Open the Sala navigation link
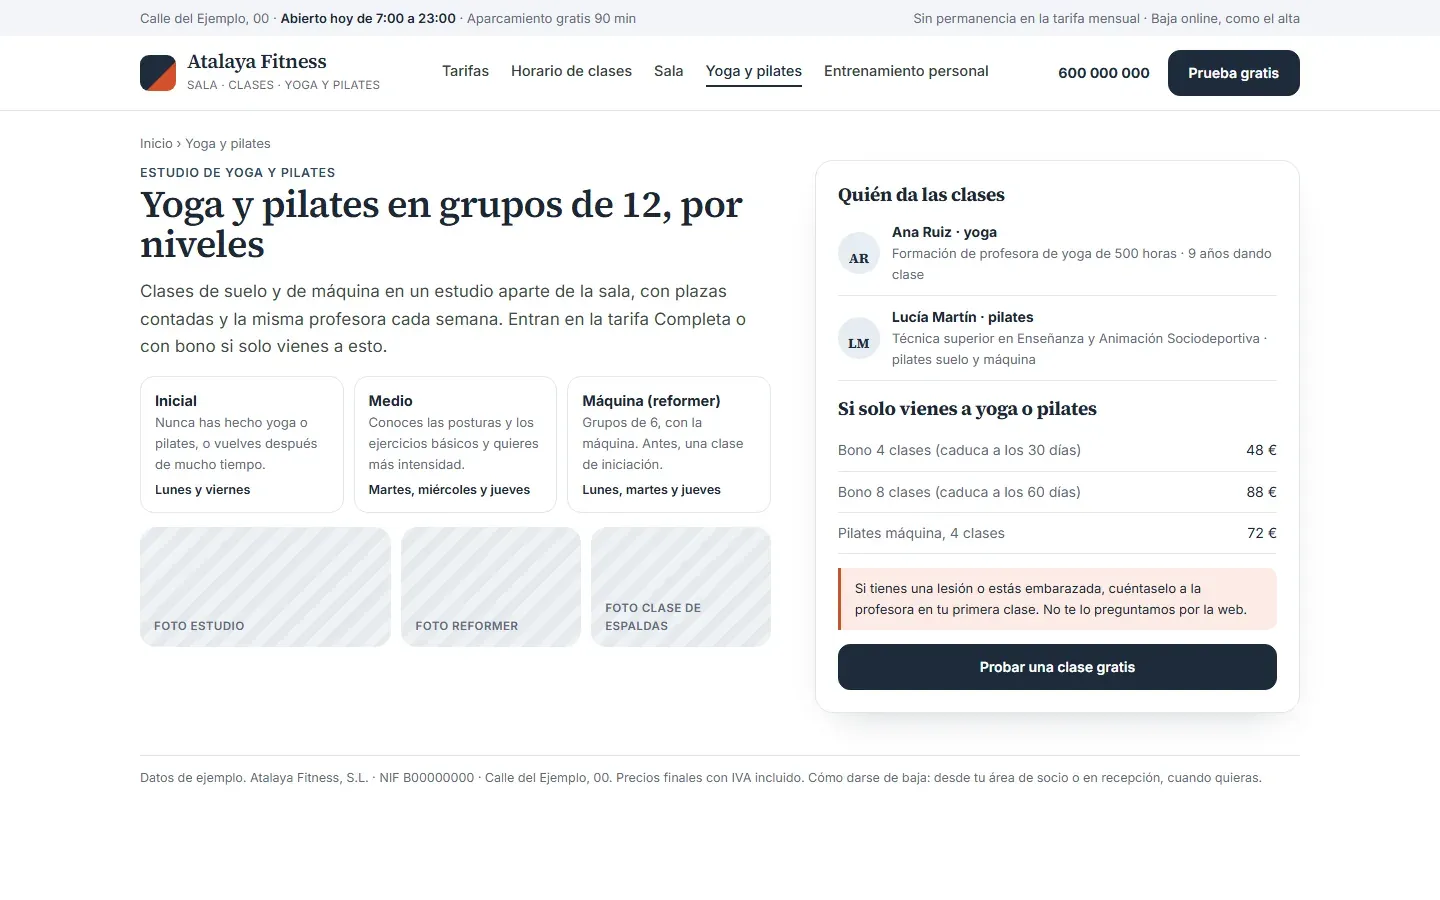1440x900 pixels. tap(668, 71)
